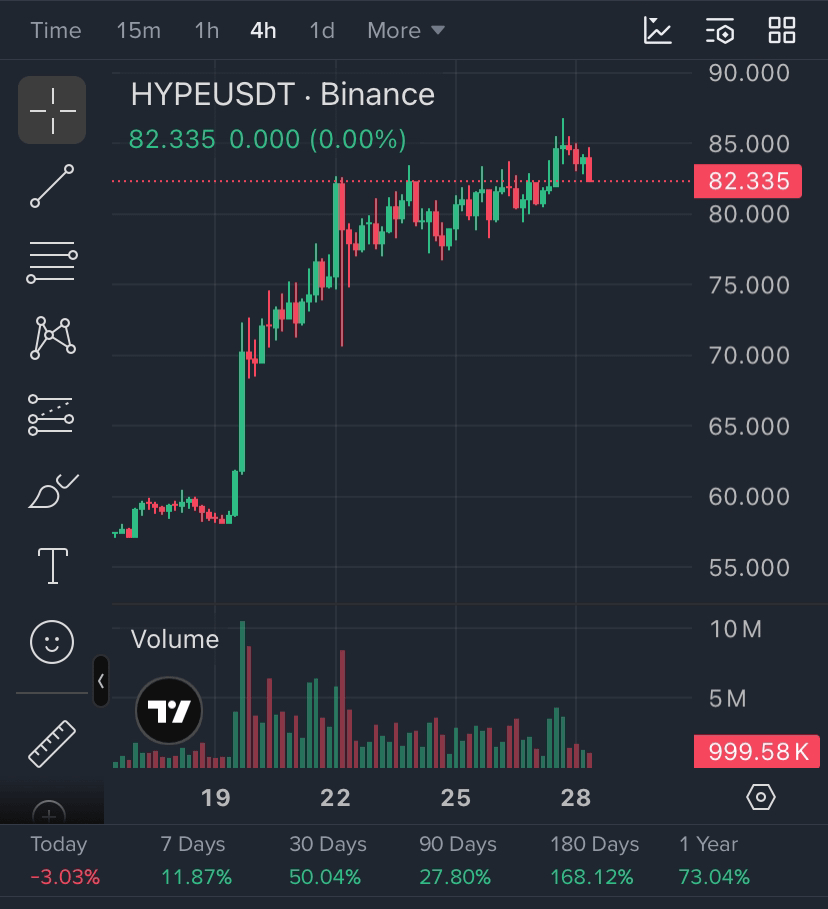Click the 50.04% performance value
The height and width of the screenshot is (909, 828).
point(325,877)
